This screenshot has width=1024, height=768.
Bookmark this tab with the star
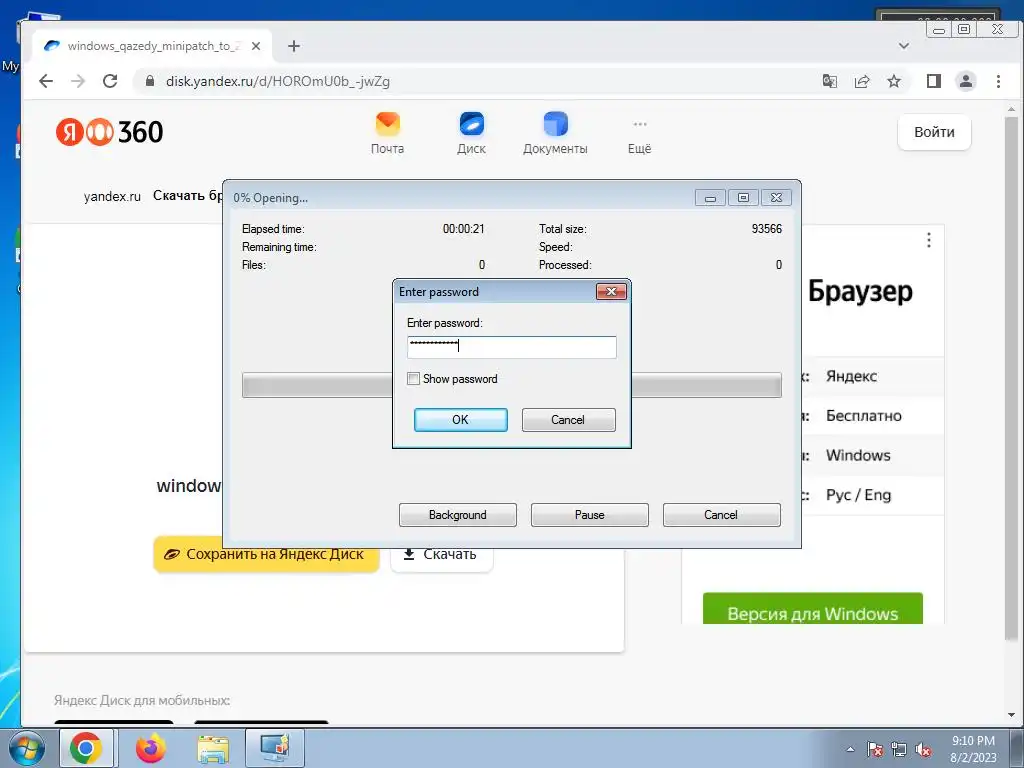coord(894,81)
